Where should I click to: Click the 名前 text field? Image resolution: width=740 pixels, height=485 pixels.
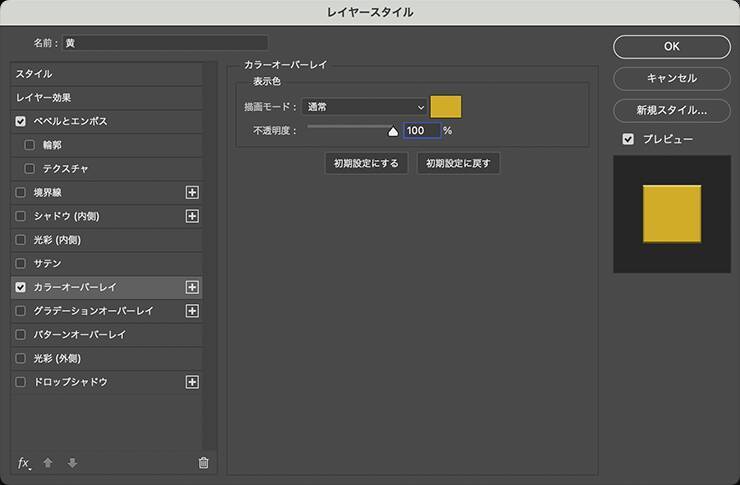pyautogui.click(x=165, y=43)
